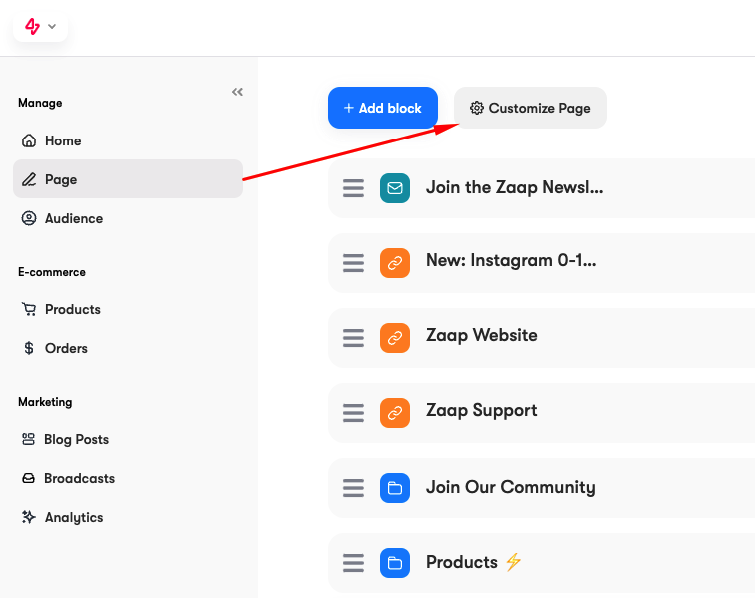The image size is (755, 598).
Task: Click the drag handle of Zaap Website block
Action: pyautogui.click(x=353, y=338)
